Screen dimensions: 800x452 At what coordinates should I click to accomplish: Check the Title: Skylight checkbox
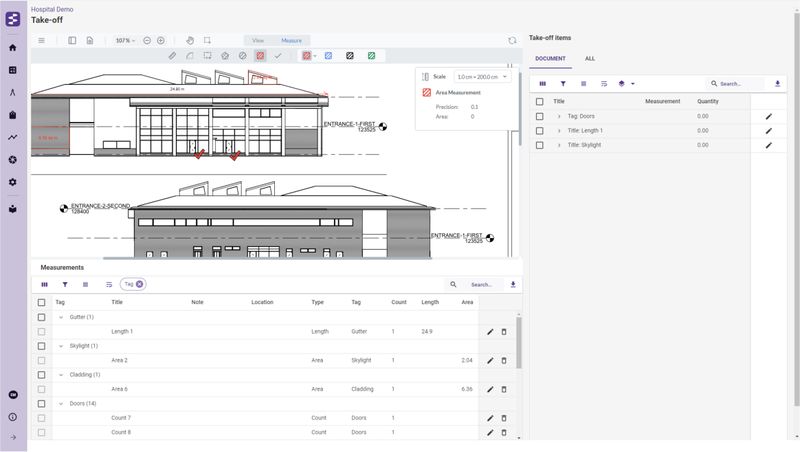[x=539, y=145]
